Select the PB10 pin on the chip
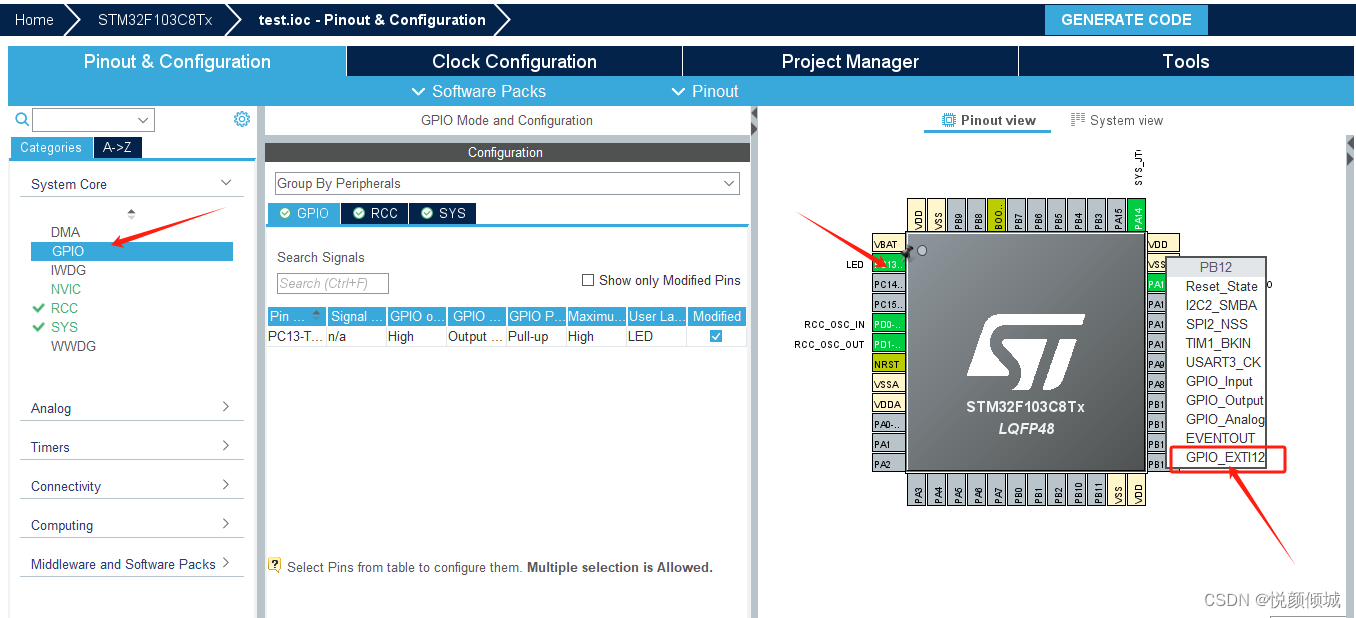Screen dimensions: 1356x618 1078,489
